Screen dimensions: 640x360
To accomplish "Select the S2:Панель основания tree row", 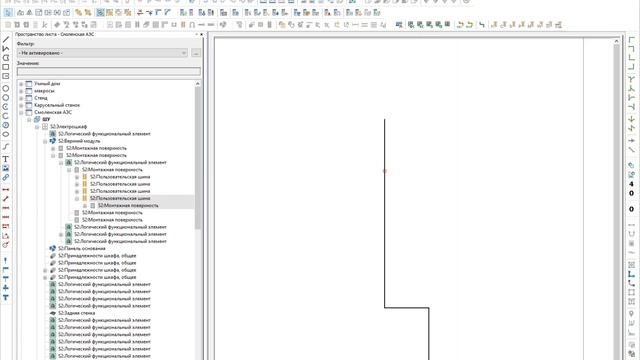I will pos(81,249).
